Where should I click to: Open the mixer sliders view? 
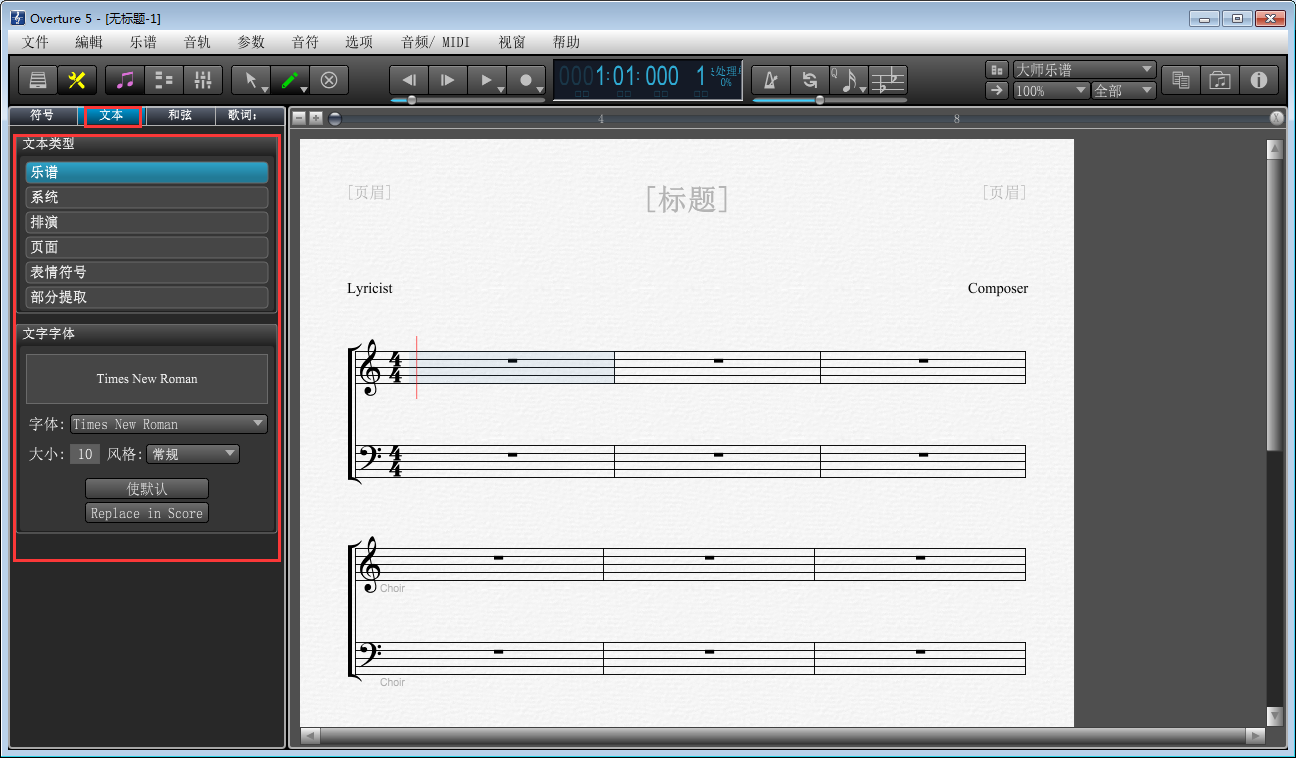tap(203, 80)
